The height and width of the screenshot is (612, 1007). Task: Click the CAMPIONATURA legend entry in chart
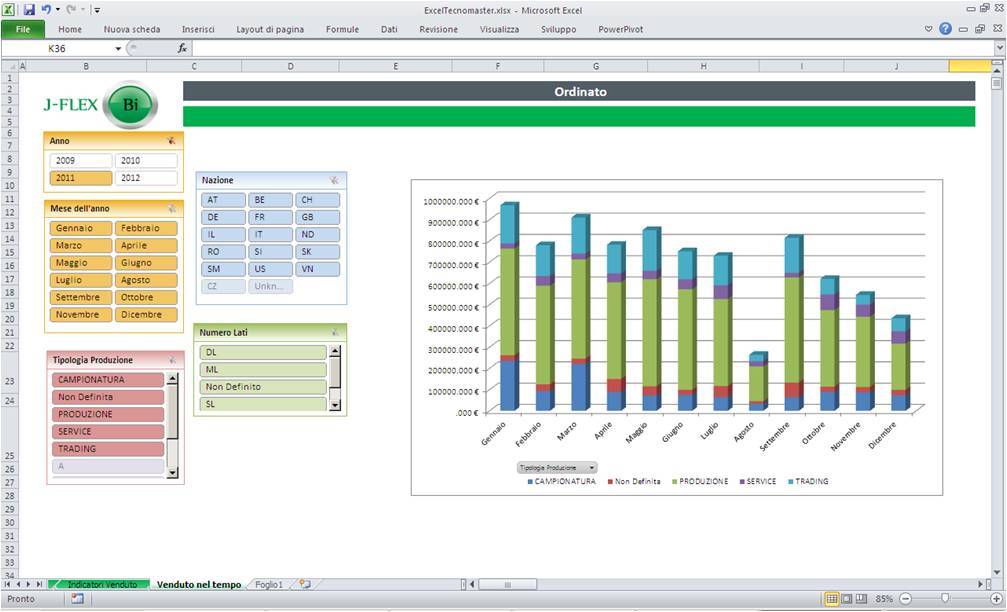point(561,481)
